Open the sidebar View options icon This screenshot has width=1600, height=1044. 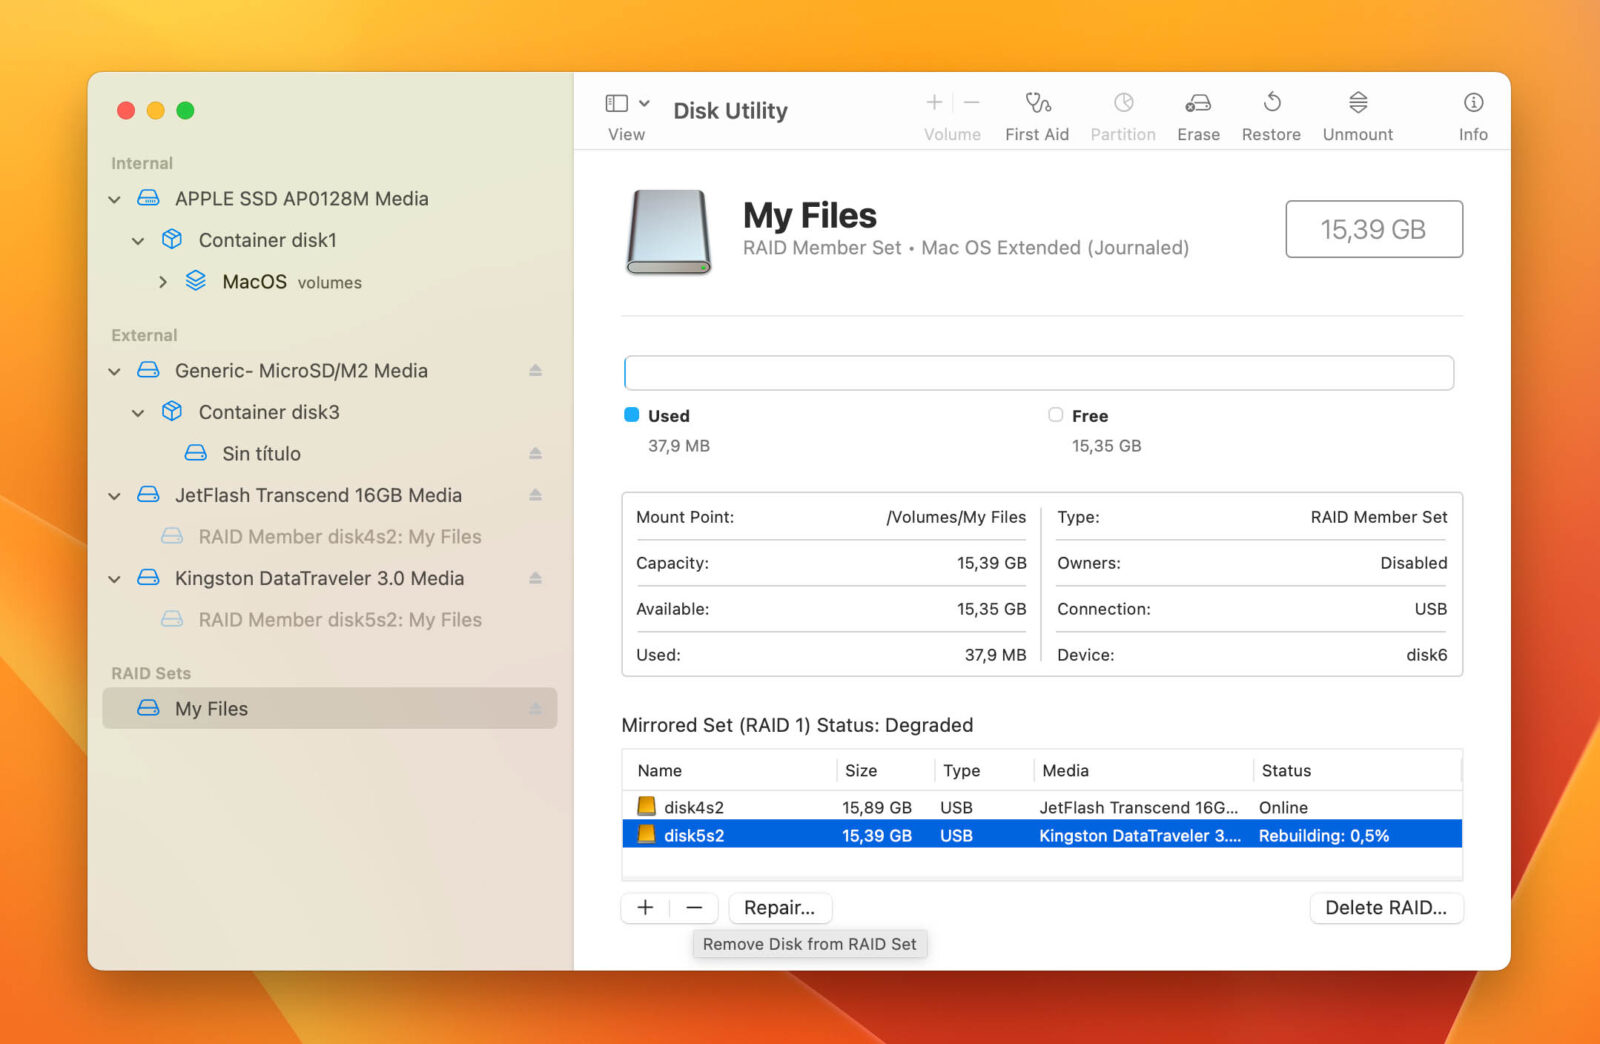tap(617, 102)
